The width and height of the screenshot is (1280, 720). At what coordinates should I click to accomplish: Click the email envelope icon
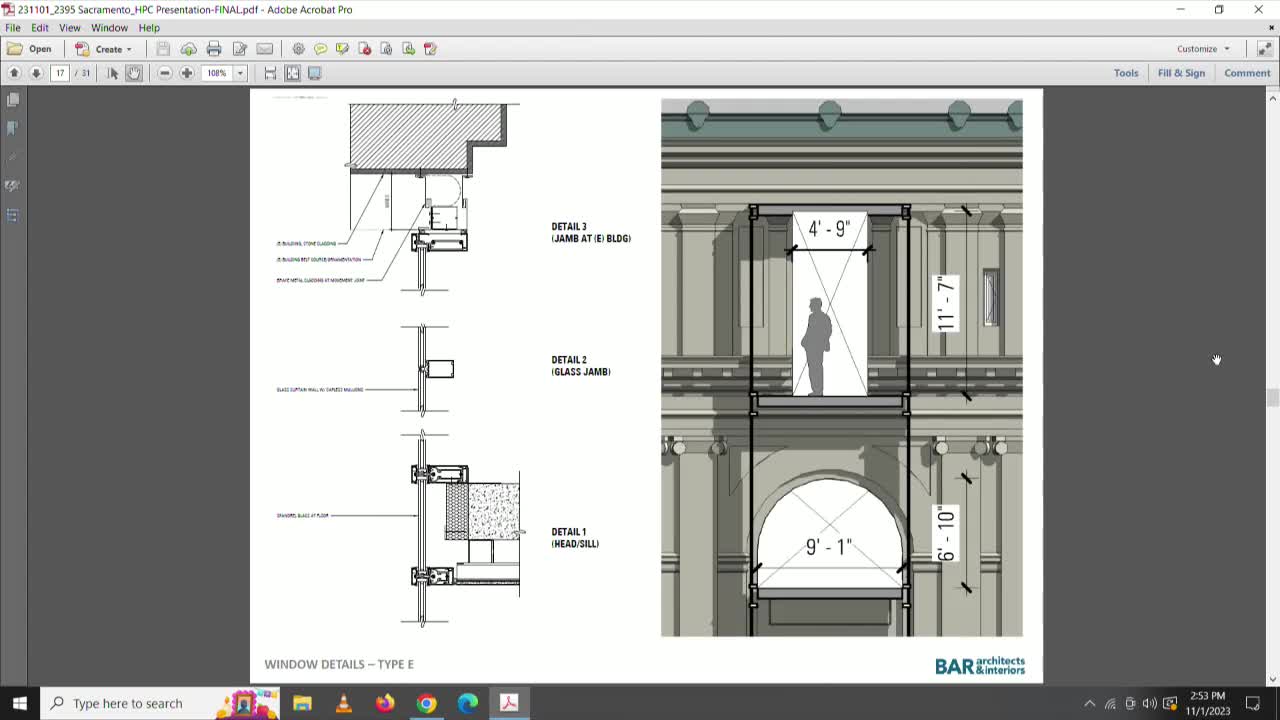[x=264, y=49]
